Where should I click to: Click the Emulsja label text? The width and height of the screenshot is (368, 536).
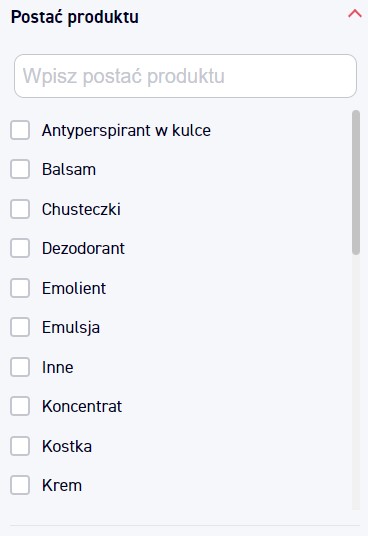tap(71, 327)
